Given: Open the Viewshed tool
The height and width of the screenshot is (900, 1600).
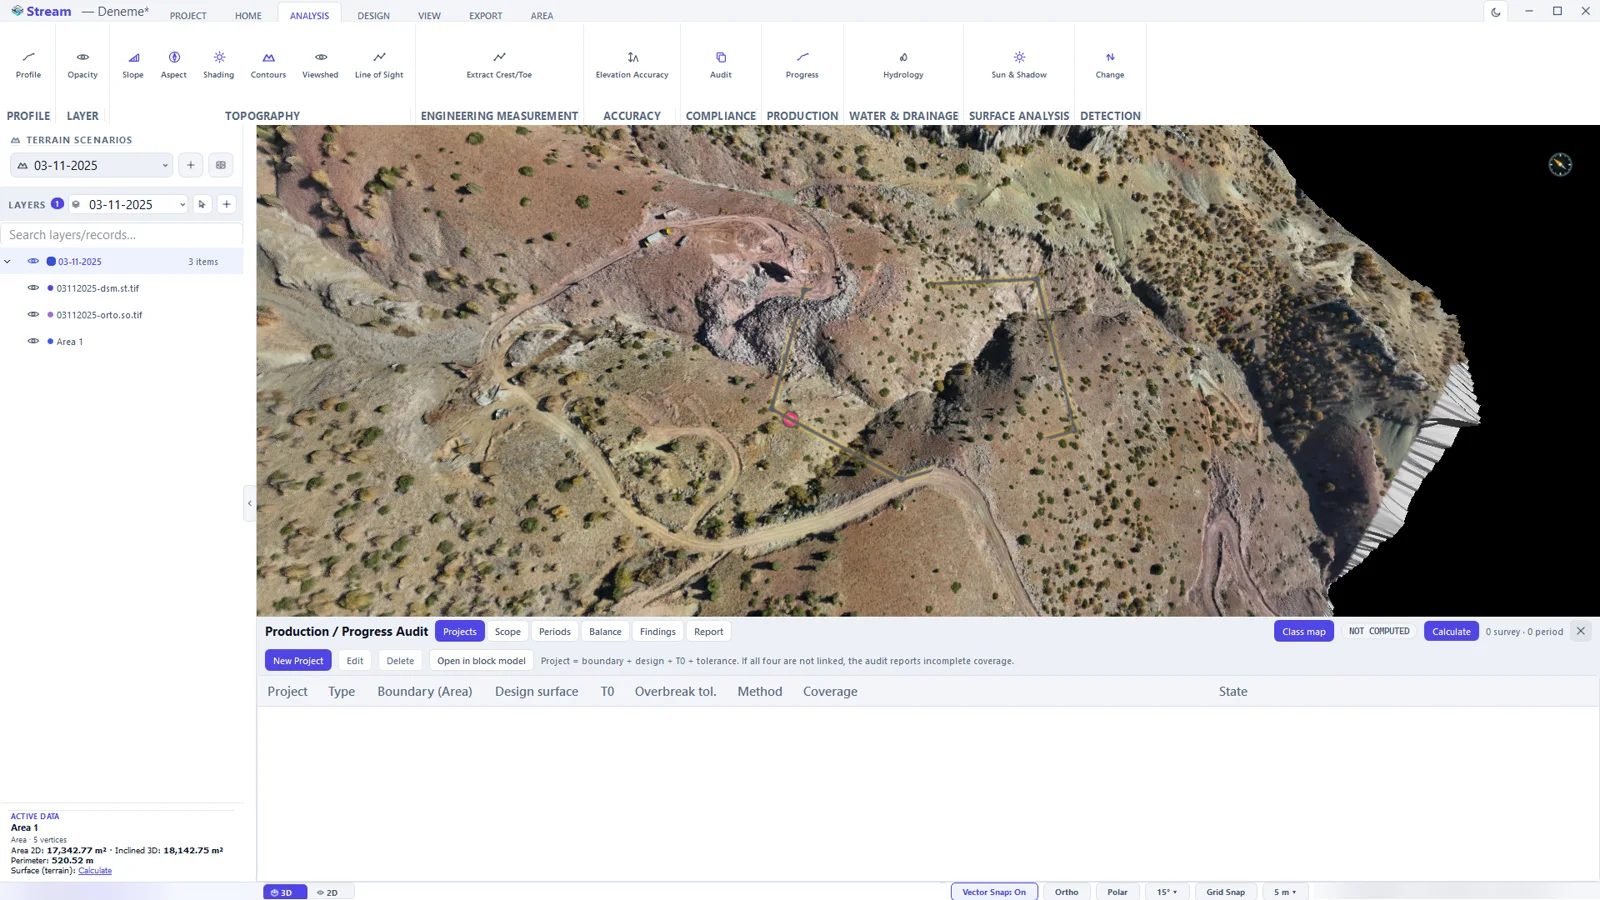Looking at the screenshot, I should tap(320, 64).
